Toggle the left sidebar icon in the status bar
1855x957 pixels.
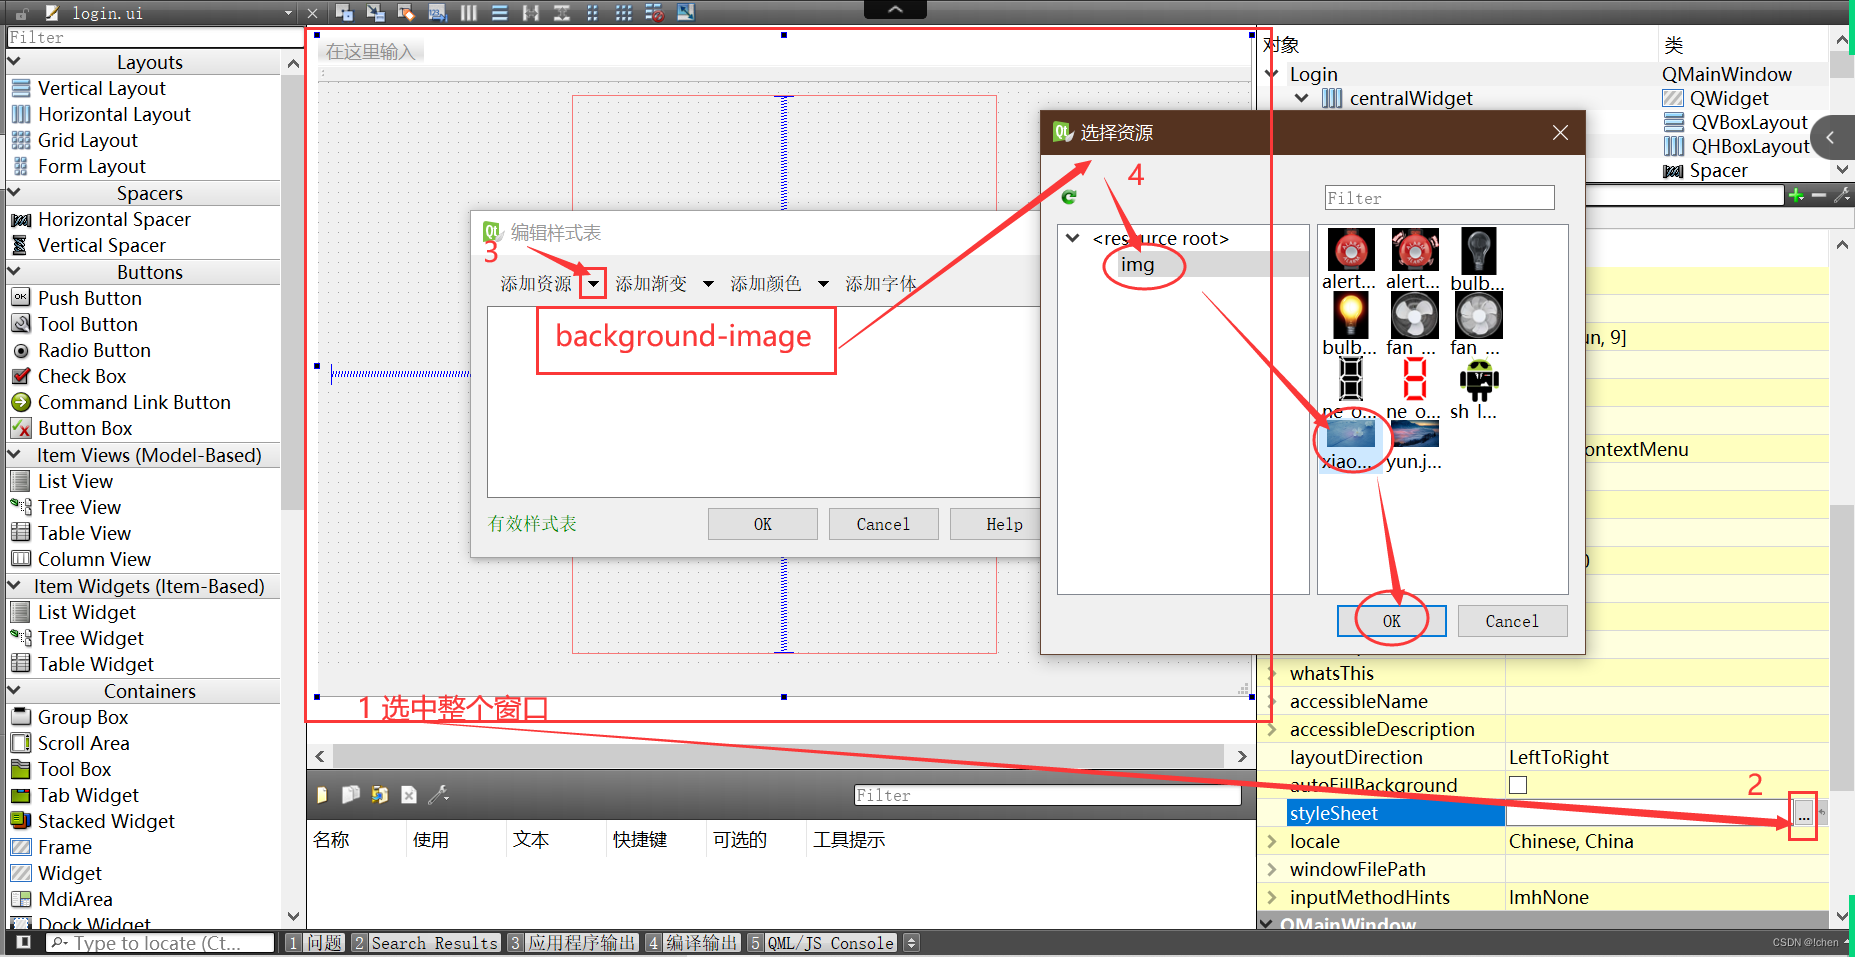click(x=24, y=942)
